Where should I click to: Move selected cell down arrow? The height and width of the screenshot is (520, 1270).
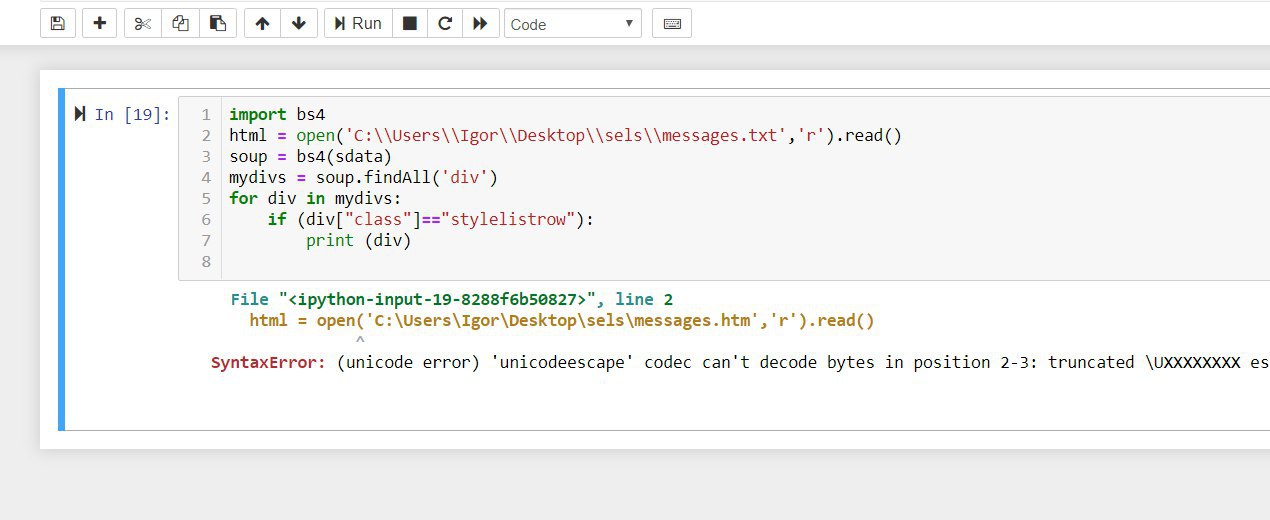pyautogui.click(x=299, y=23)
